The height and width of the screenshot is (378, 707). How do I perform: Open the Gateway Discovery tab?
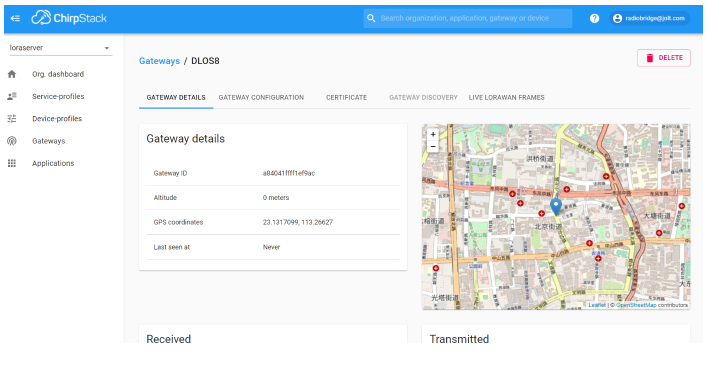(x=423, y=97)
